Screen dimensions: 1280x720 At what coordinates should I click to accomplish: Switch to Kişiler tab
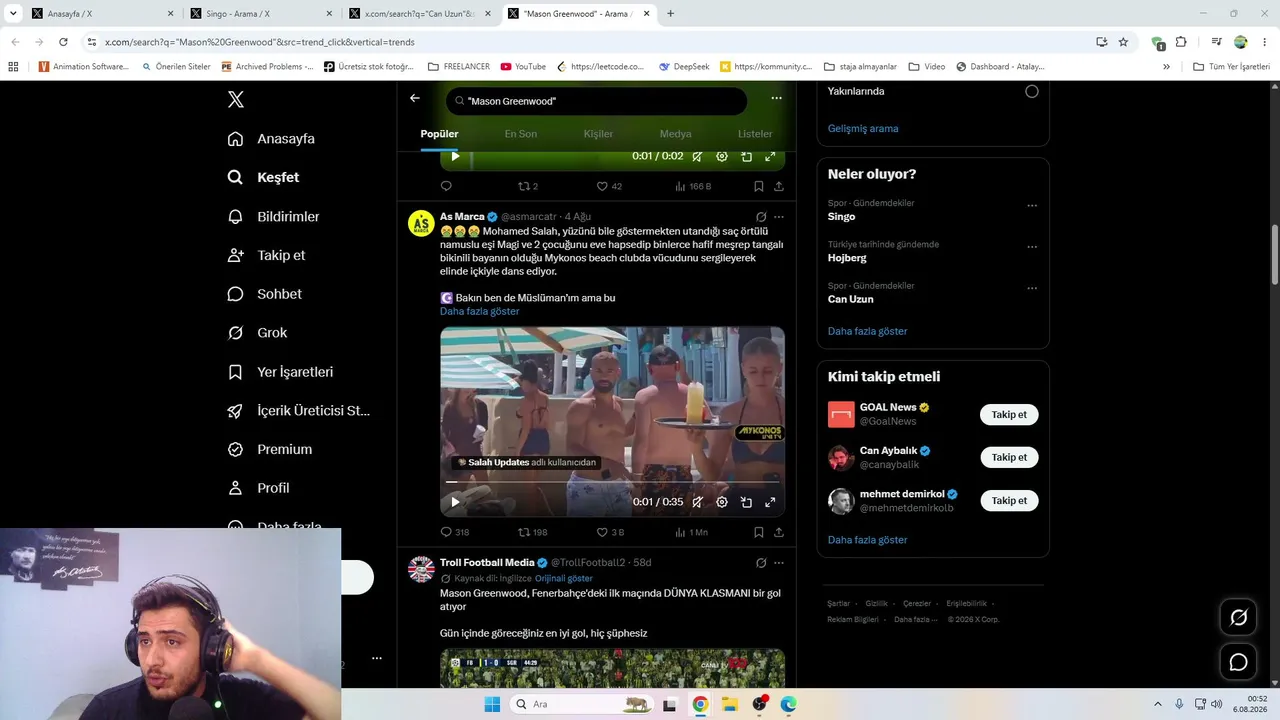[x=598, y=134]
